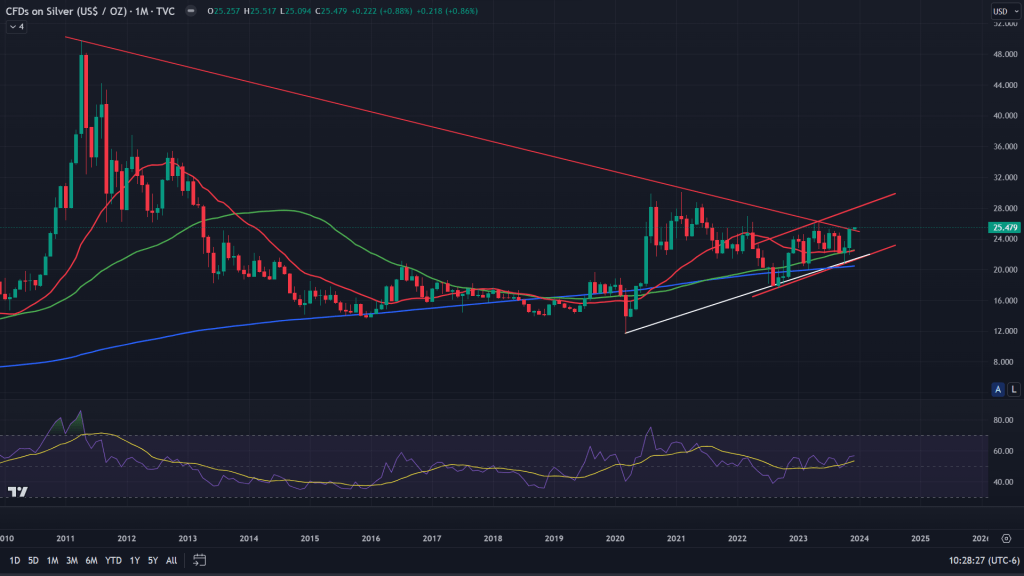Expand the collapsed indicators legend showing 4

(x=16, y=27)
